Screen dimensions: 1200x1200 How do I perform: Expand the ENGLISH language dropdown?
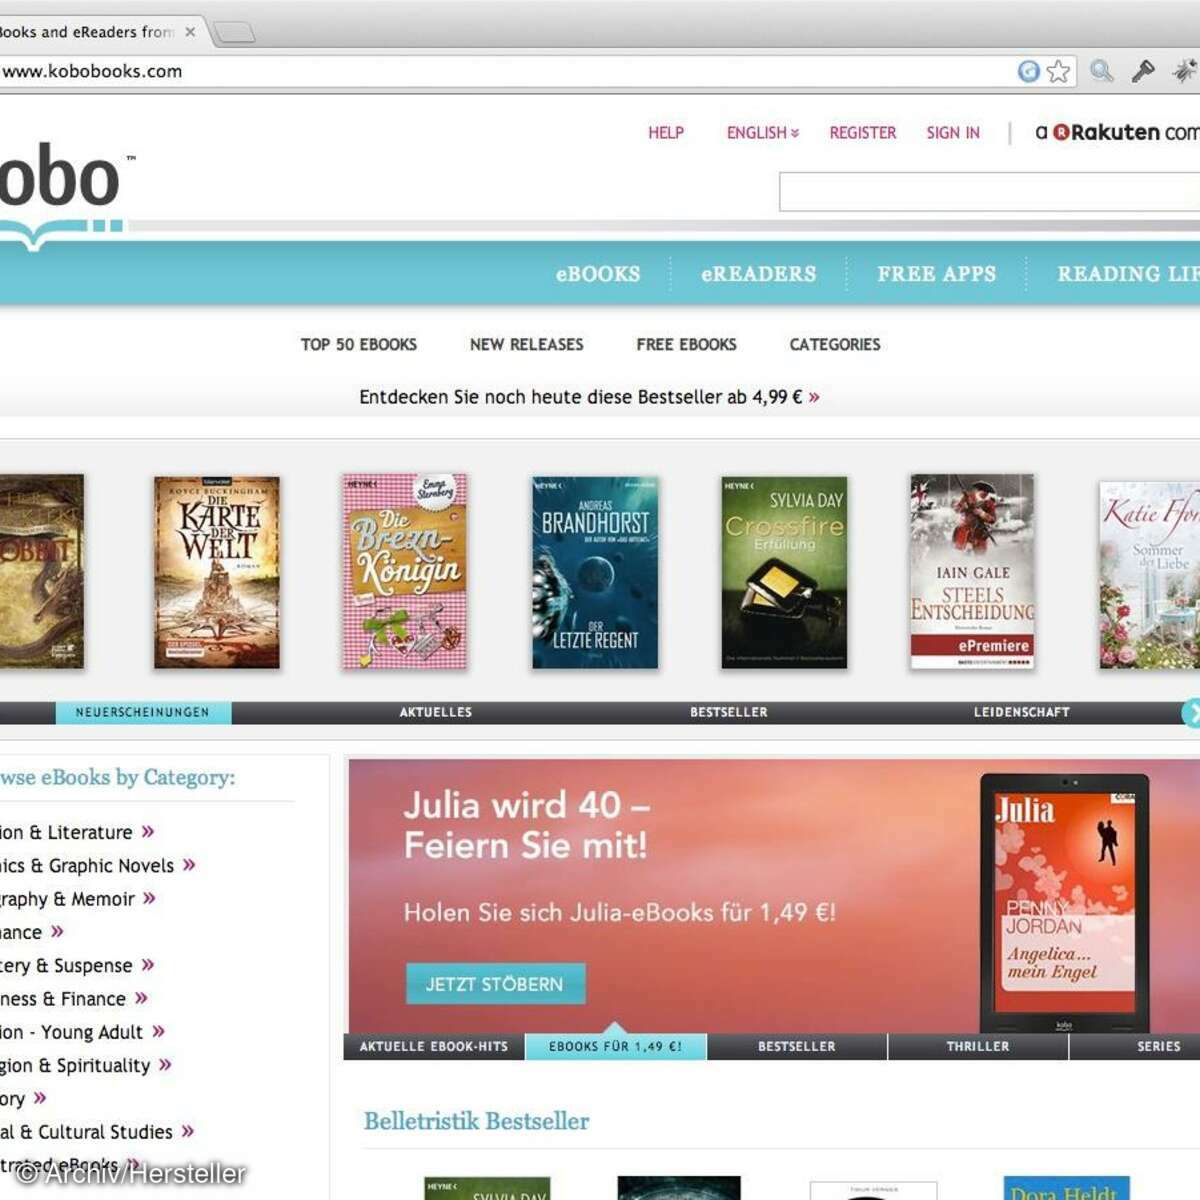click(762, 133)
